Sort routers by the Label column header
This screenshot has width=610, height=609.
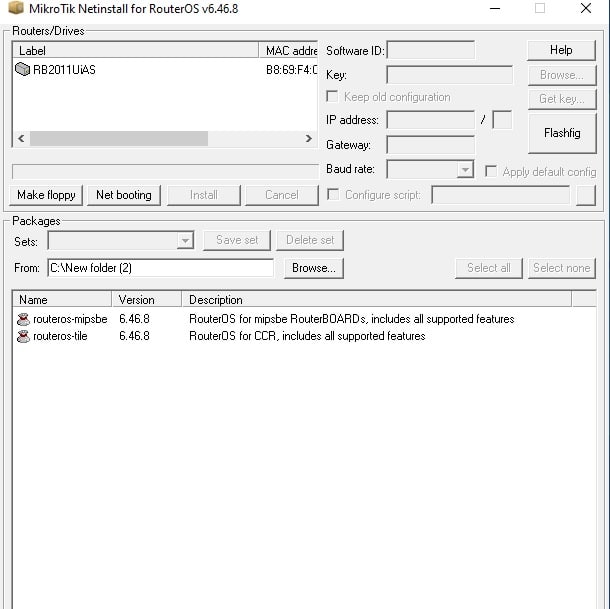136,51
